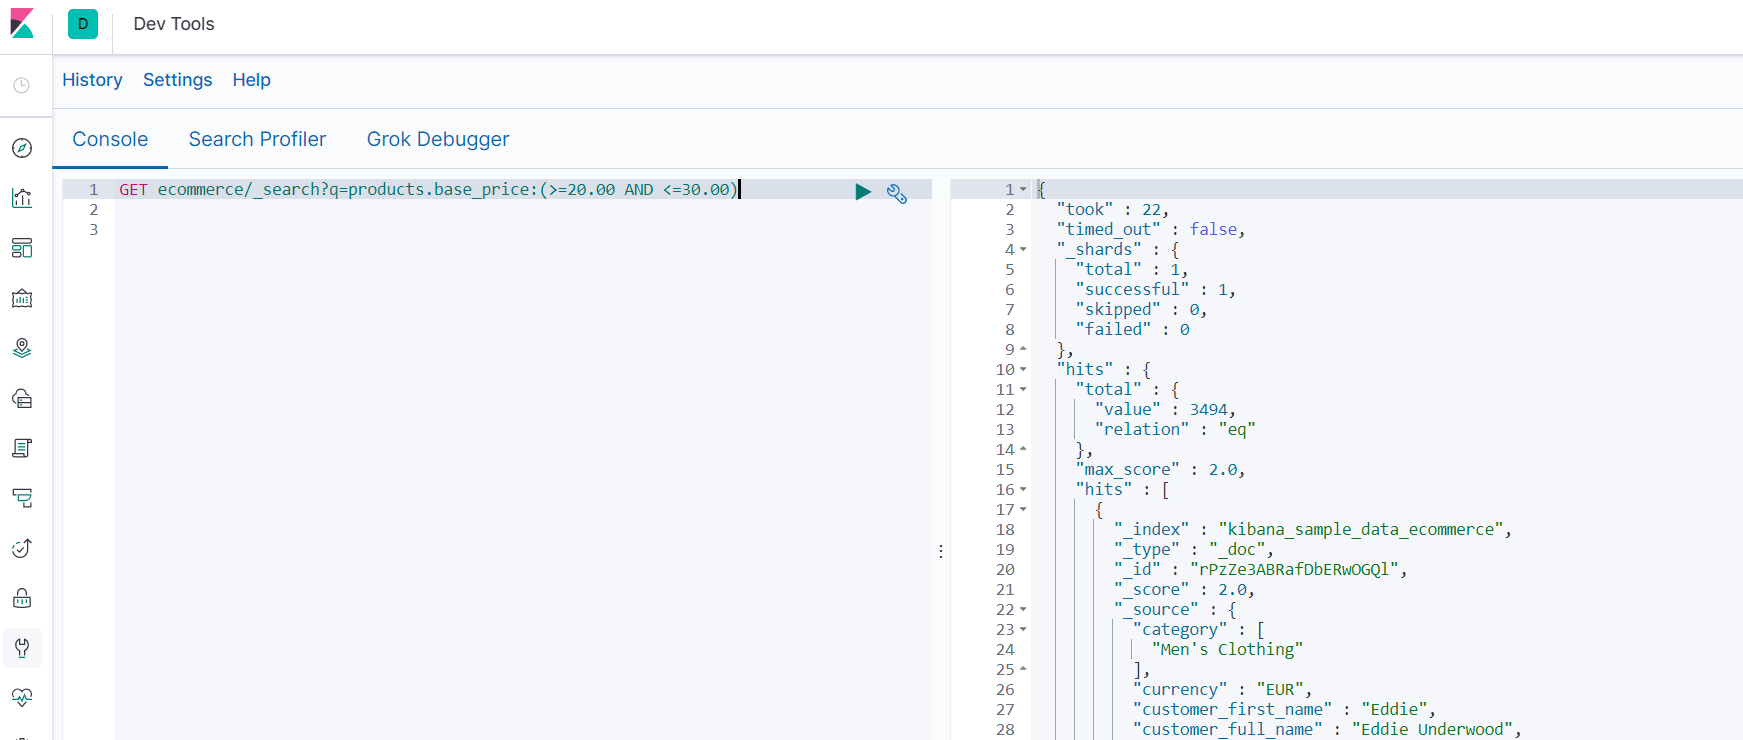The image size is (1743, 740).
Task: Click the Kibana logo
Action: 22,23
